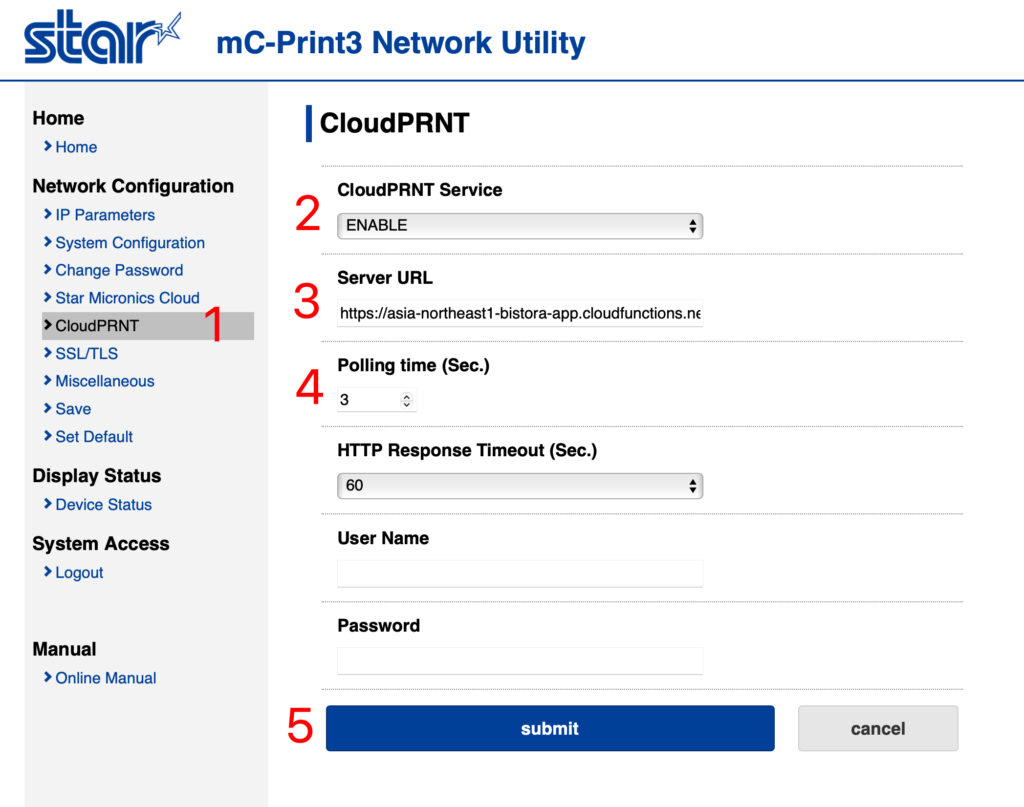Go to Home in the sidebar
The width and height of the screenshot is (1024, 807).
tap(76, 147)
